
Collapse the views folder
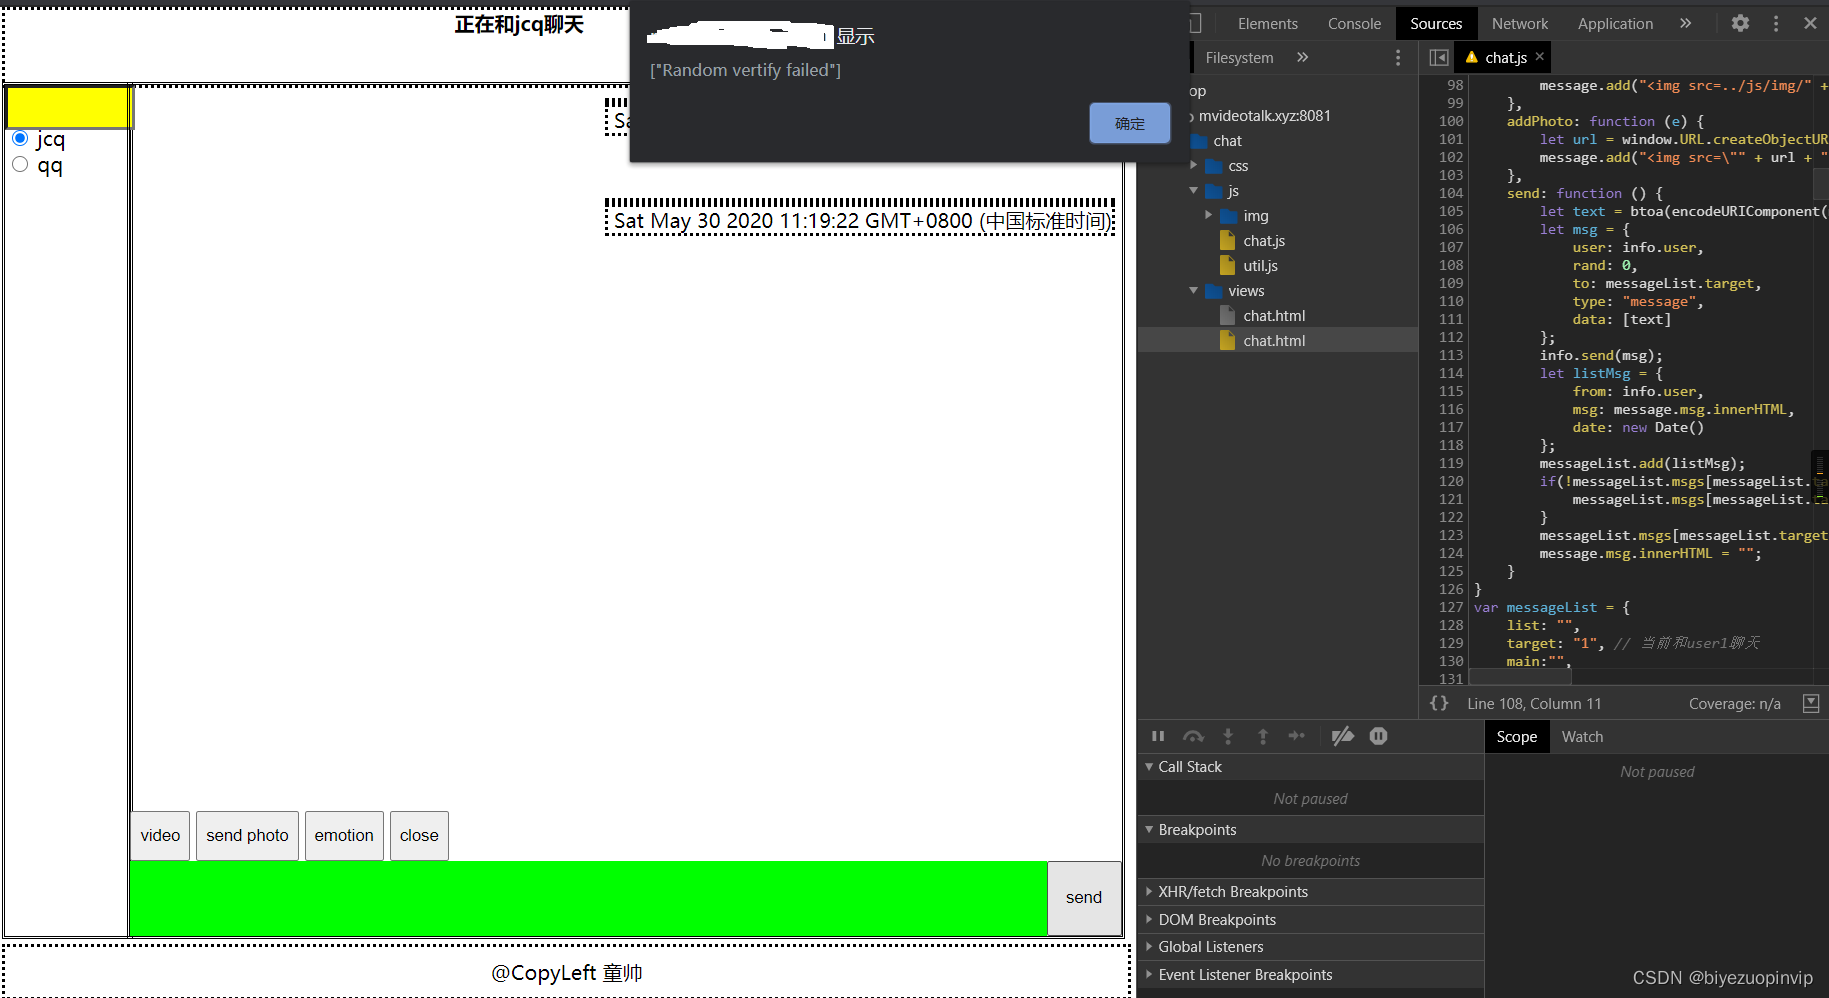pyautogui.click(x=1194, y=291)
